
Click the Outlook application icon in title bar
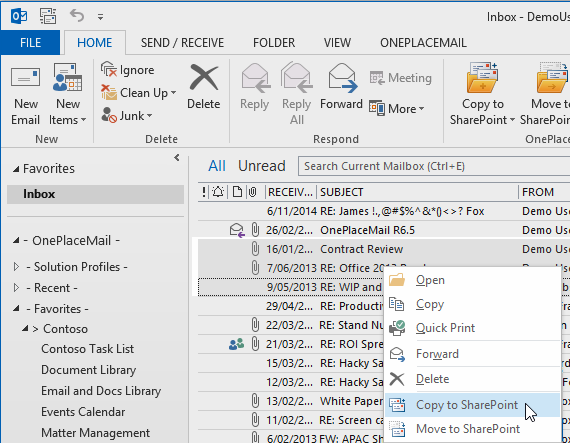(19, 16)
